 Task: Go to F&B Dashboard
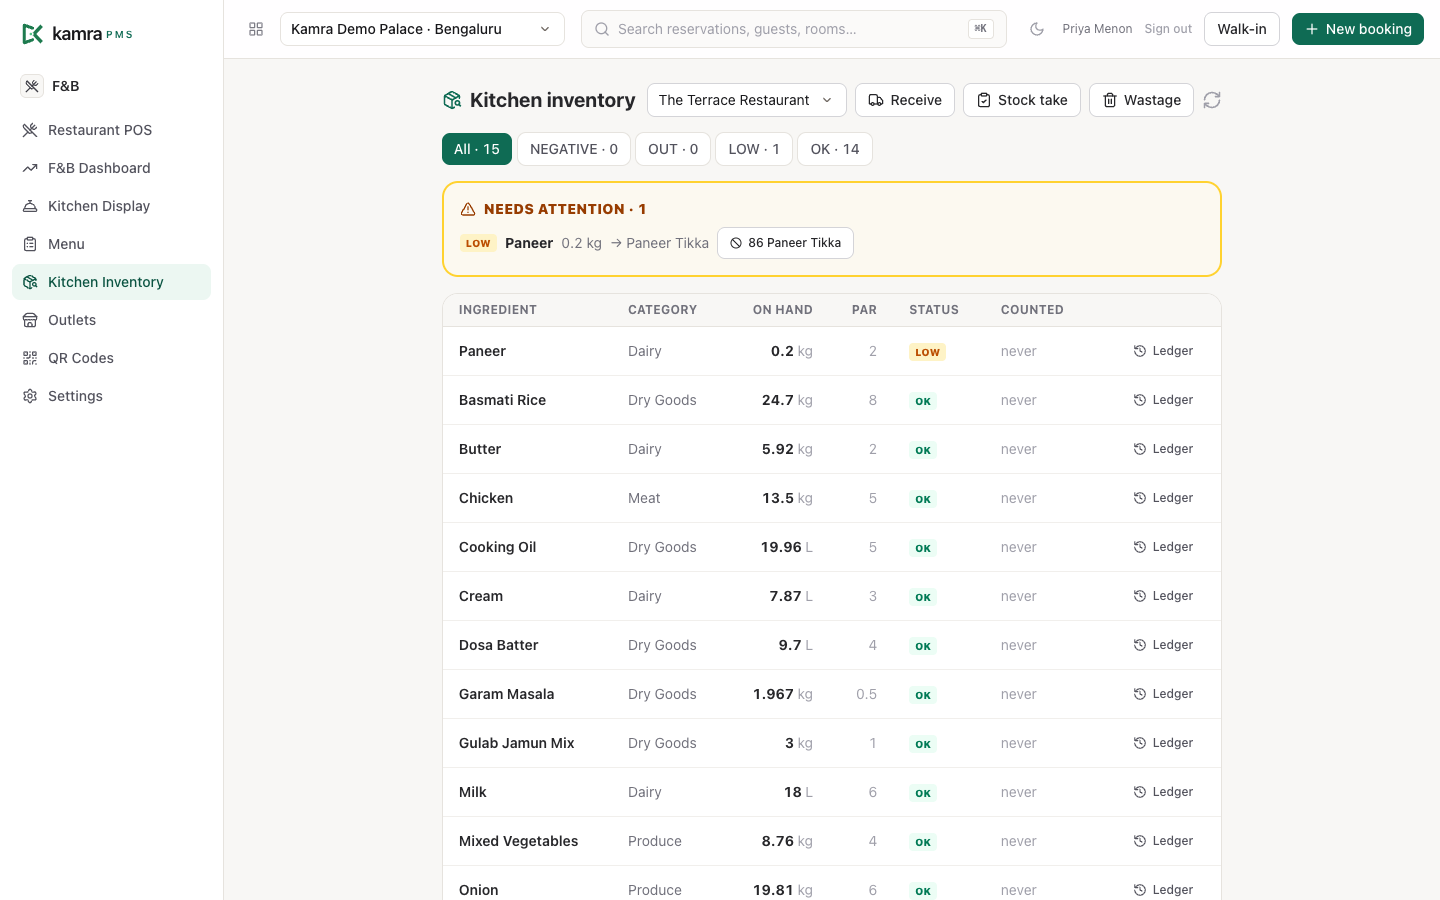click(x=111, y=168)
